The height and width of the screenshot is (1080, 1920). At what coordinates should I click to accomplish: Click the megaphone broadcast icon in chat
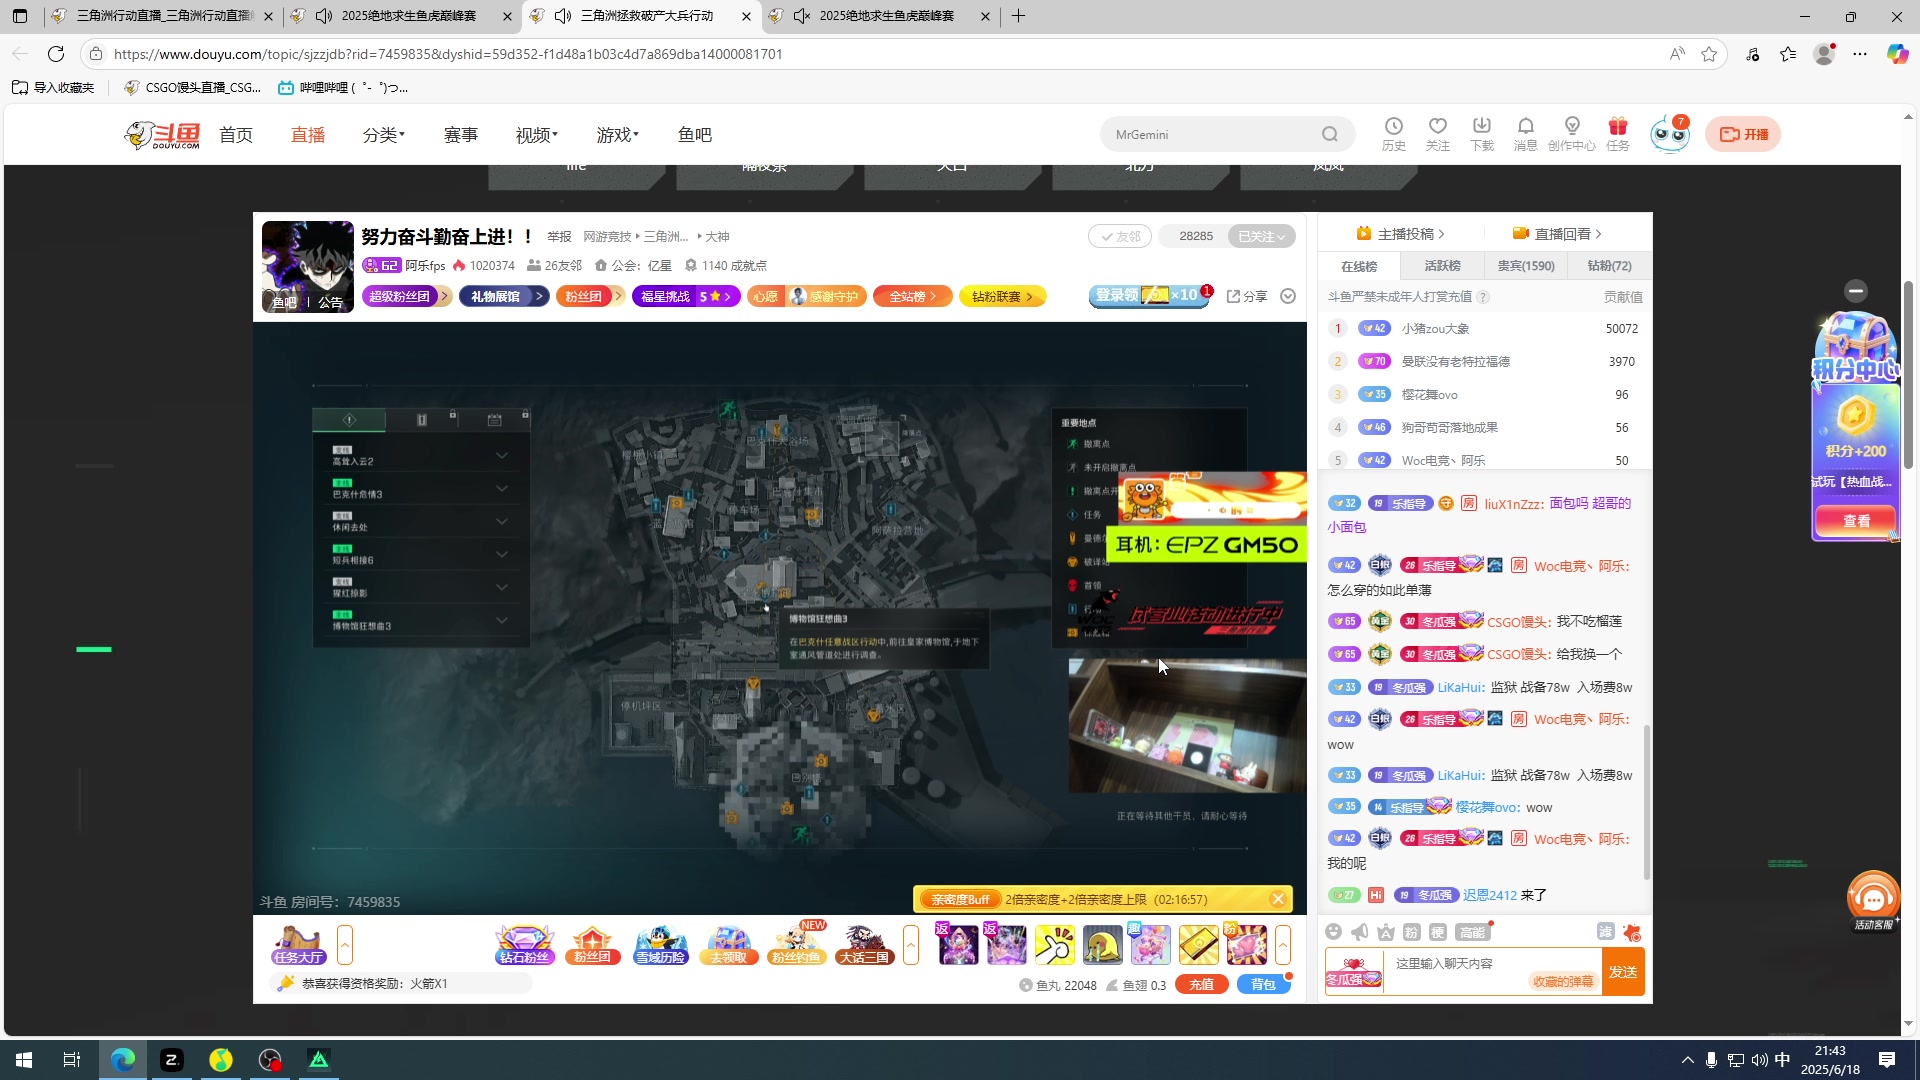1359,932
